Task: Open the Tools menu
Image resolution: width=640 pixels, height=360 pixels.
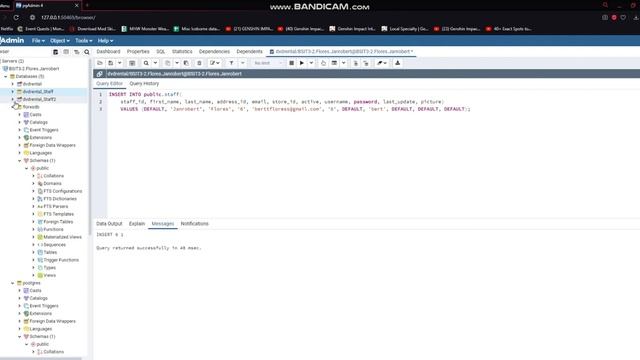Action: click(83, 41)
